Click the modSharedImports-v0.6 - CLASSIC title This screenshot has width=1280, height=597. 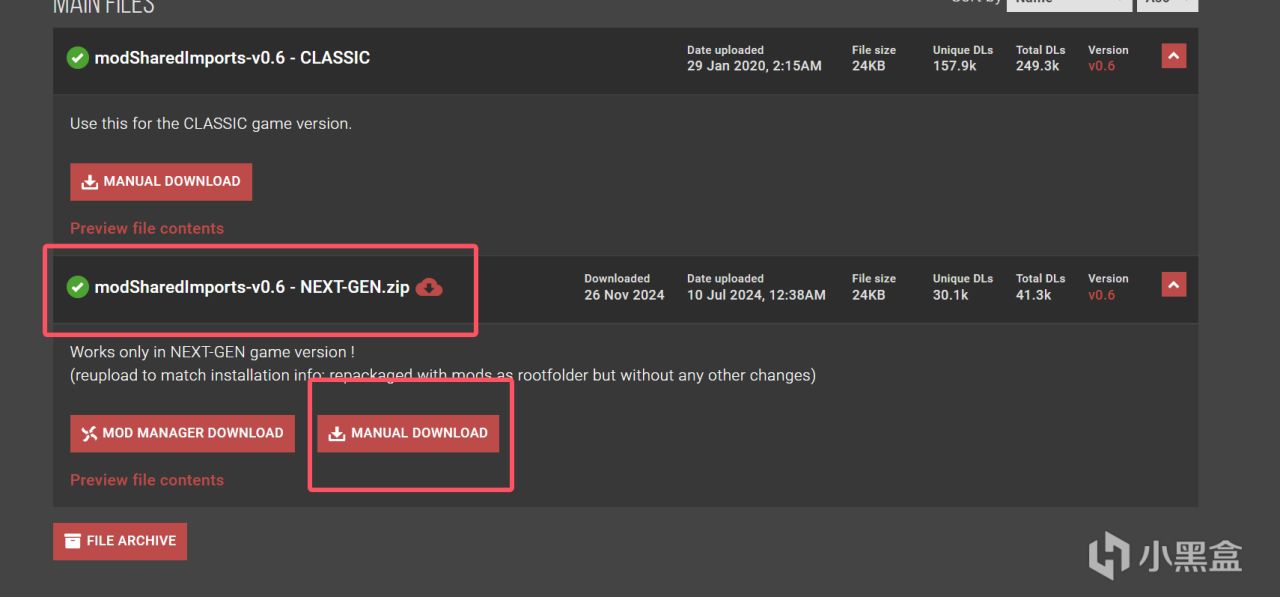pos(232,58)
